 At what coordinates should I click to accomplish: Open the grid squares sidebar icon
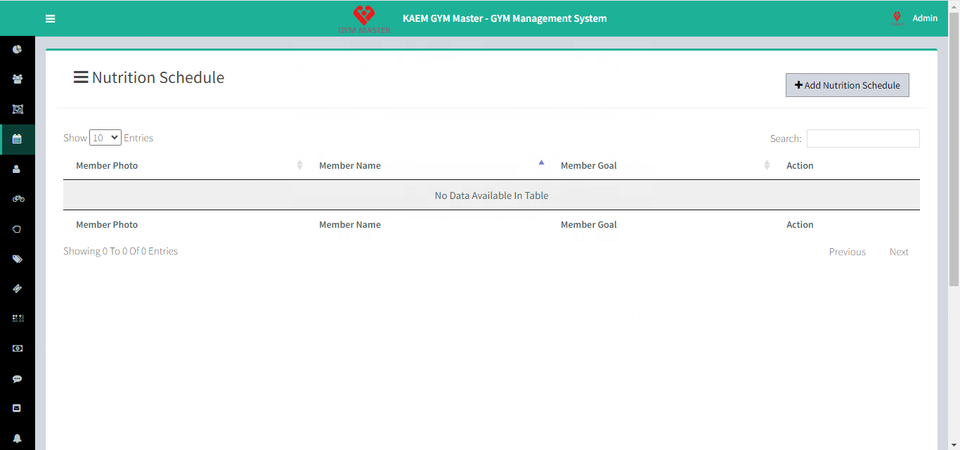[17, 318]
